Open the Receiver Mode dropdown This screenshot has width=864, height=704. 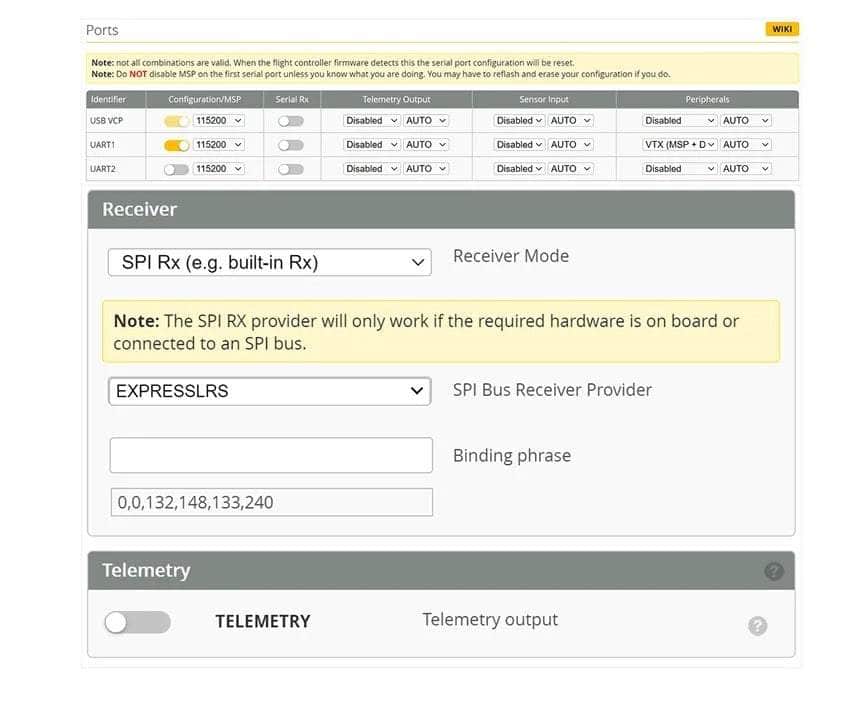pos(269,263)
